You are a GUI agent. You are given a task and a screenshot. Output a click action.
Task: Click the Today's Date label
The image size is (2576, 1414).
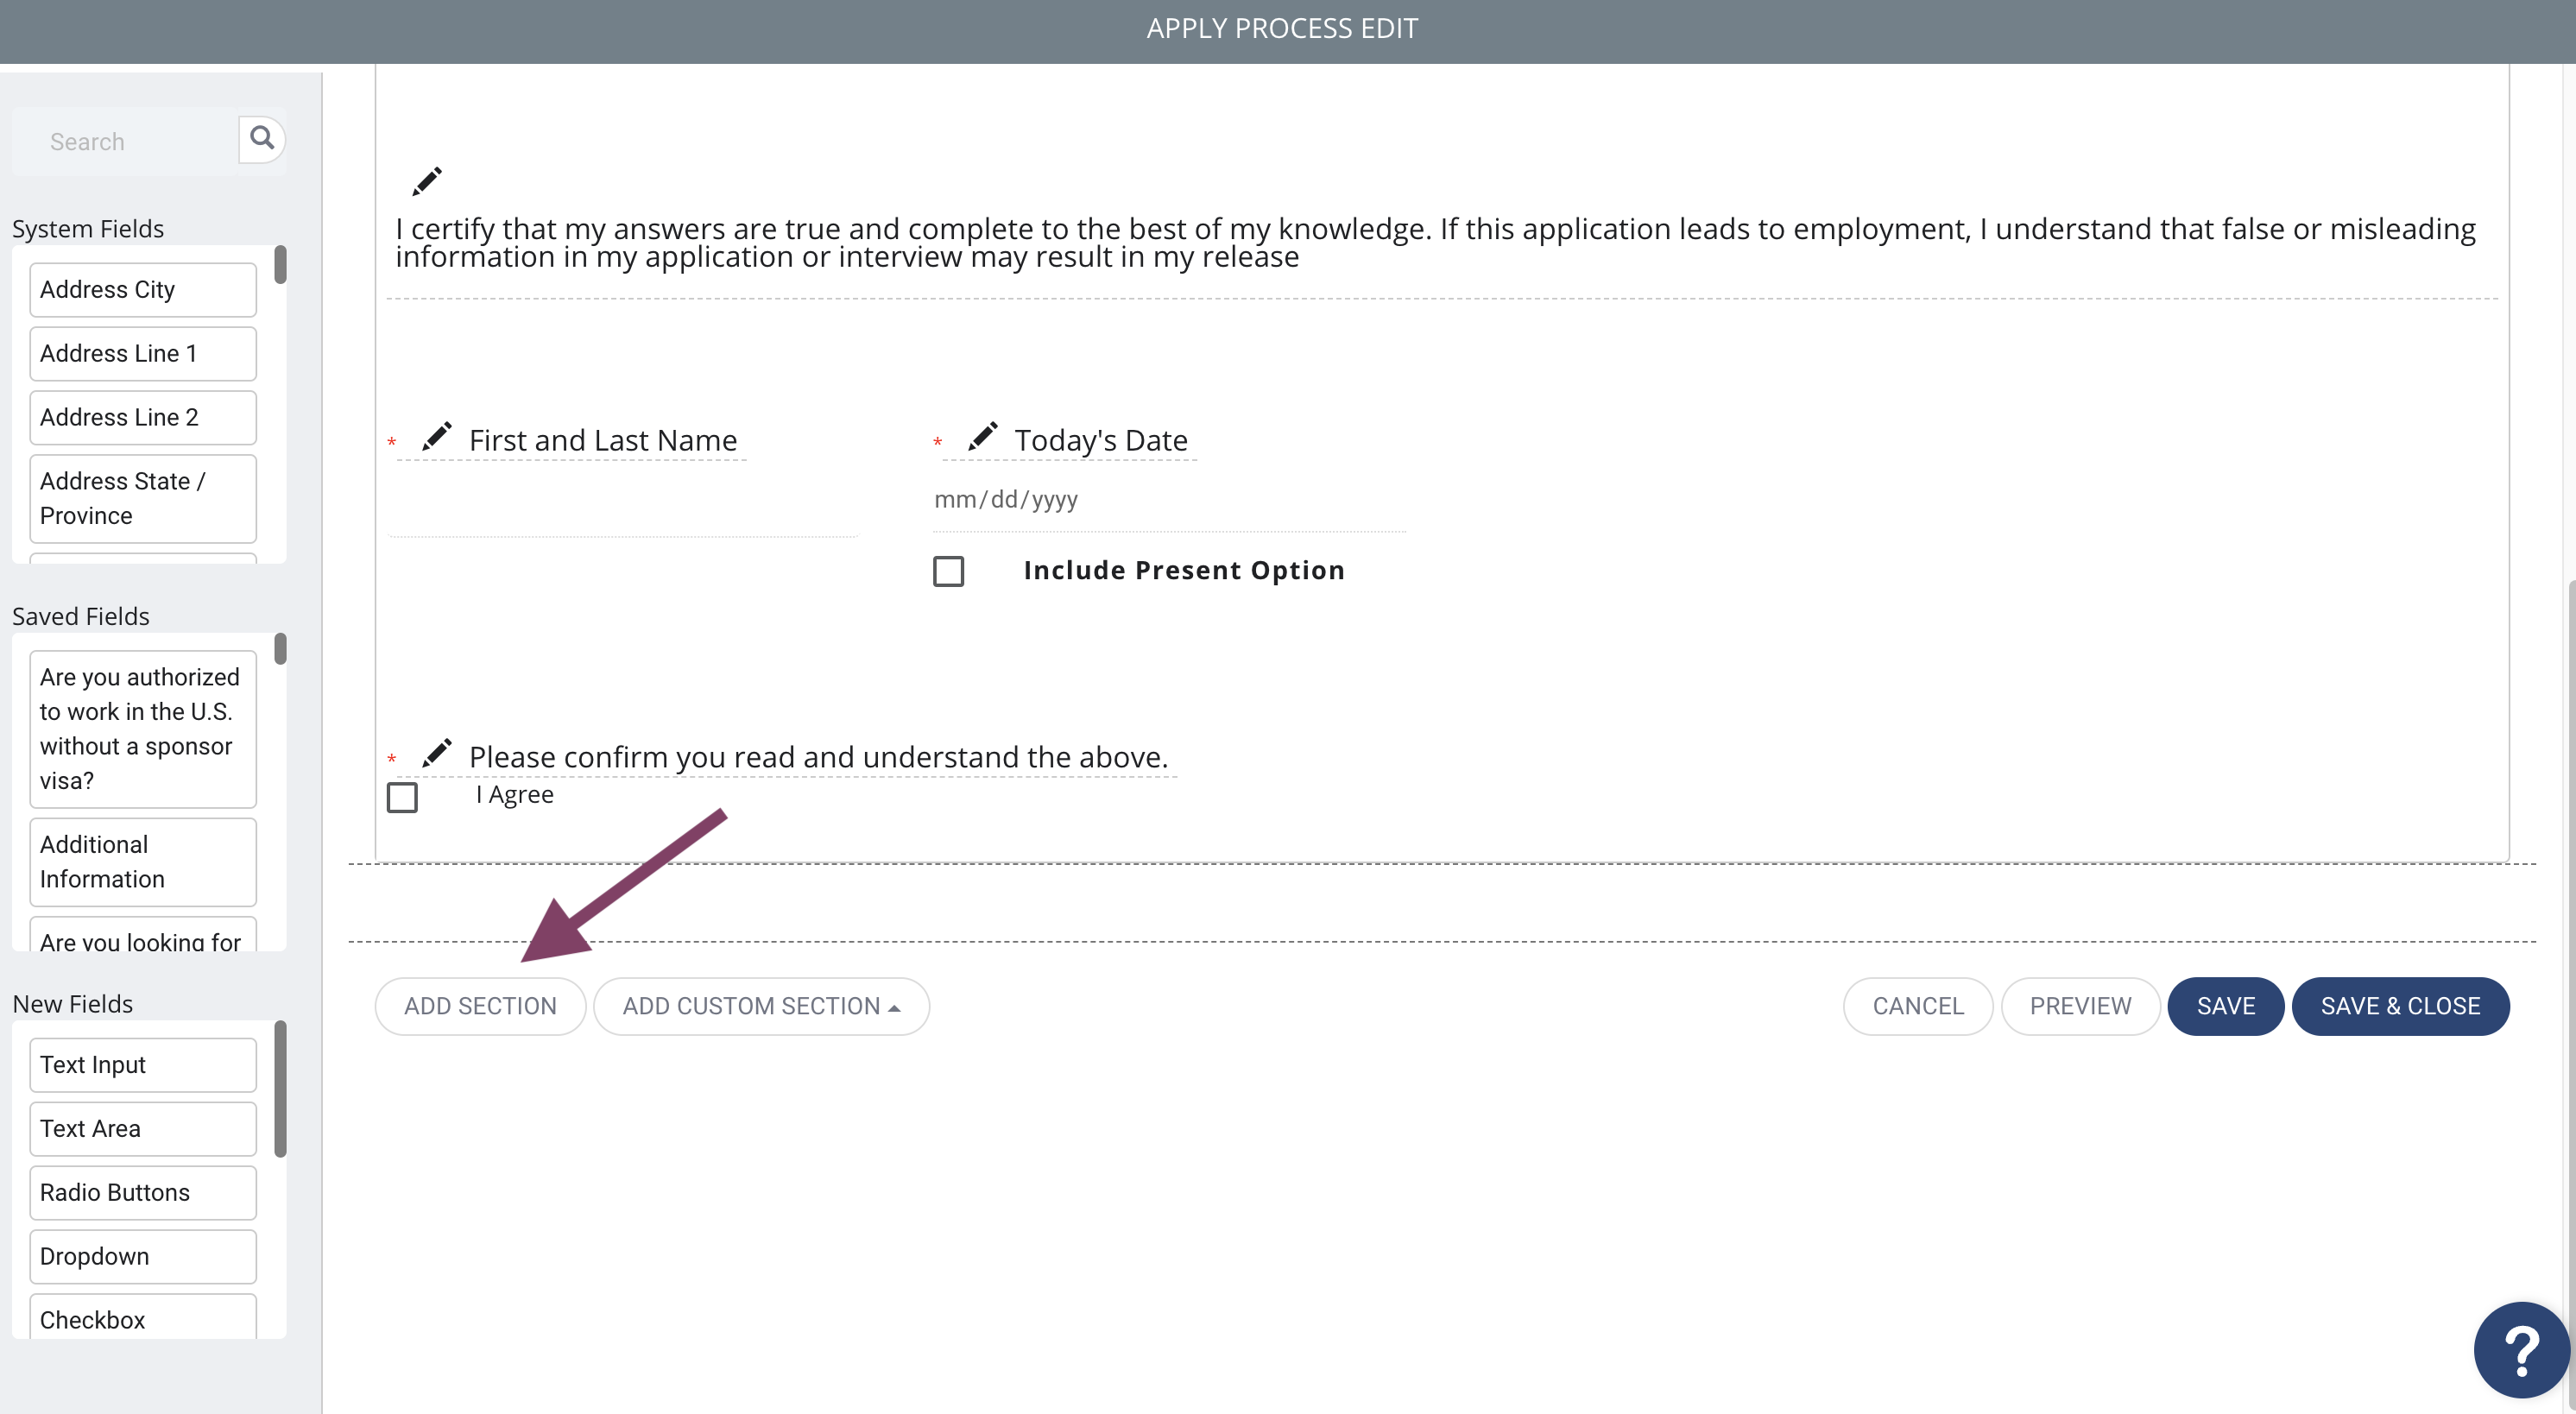pos(1101,440)
